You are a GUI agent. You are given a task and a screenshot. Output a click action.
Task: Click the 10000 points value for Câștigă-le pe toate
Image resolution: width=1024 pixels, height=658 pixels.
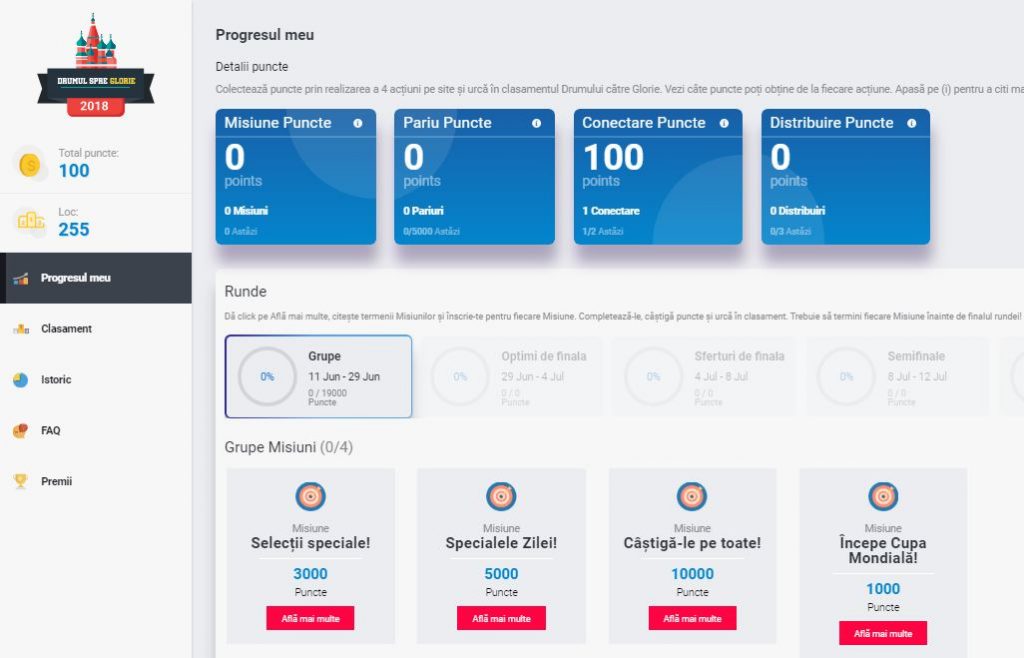(692, 574)
